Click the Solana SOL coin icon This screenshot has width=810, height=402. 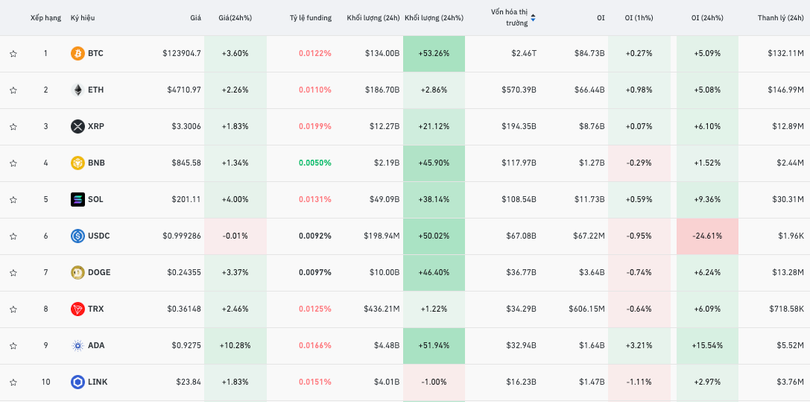point(77,199)
